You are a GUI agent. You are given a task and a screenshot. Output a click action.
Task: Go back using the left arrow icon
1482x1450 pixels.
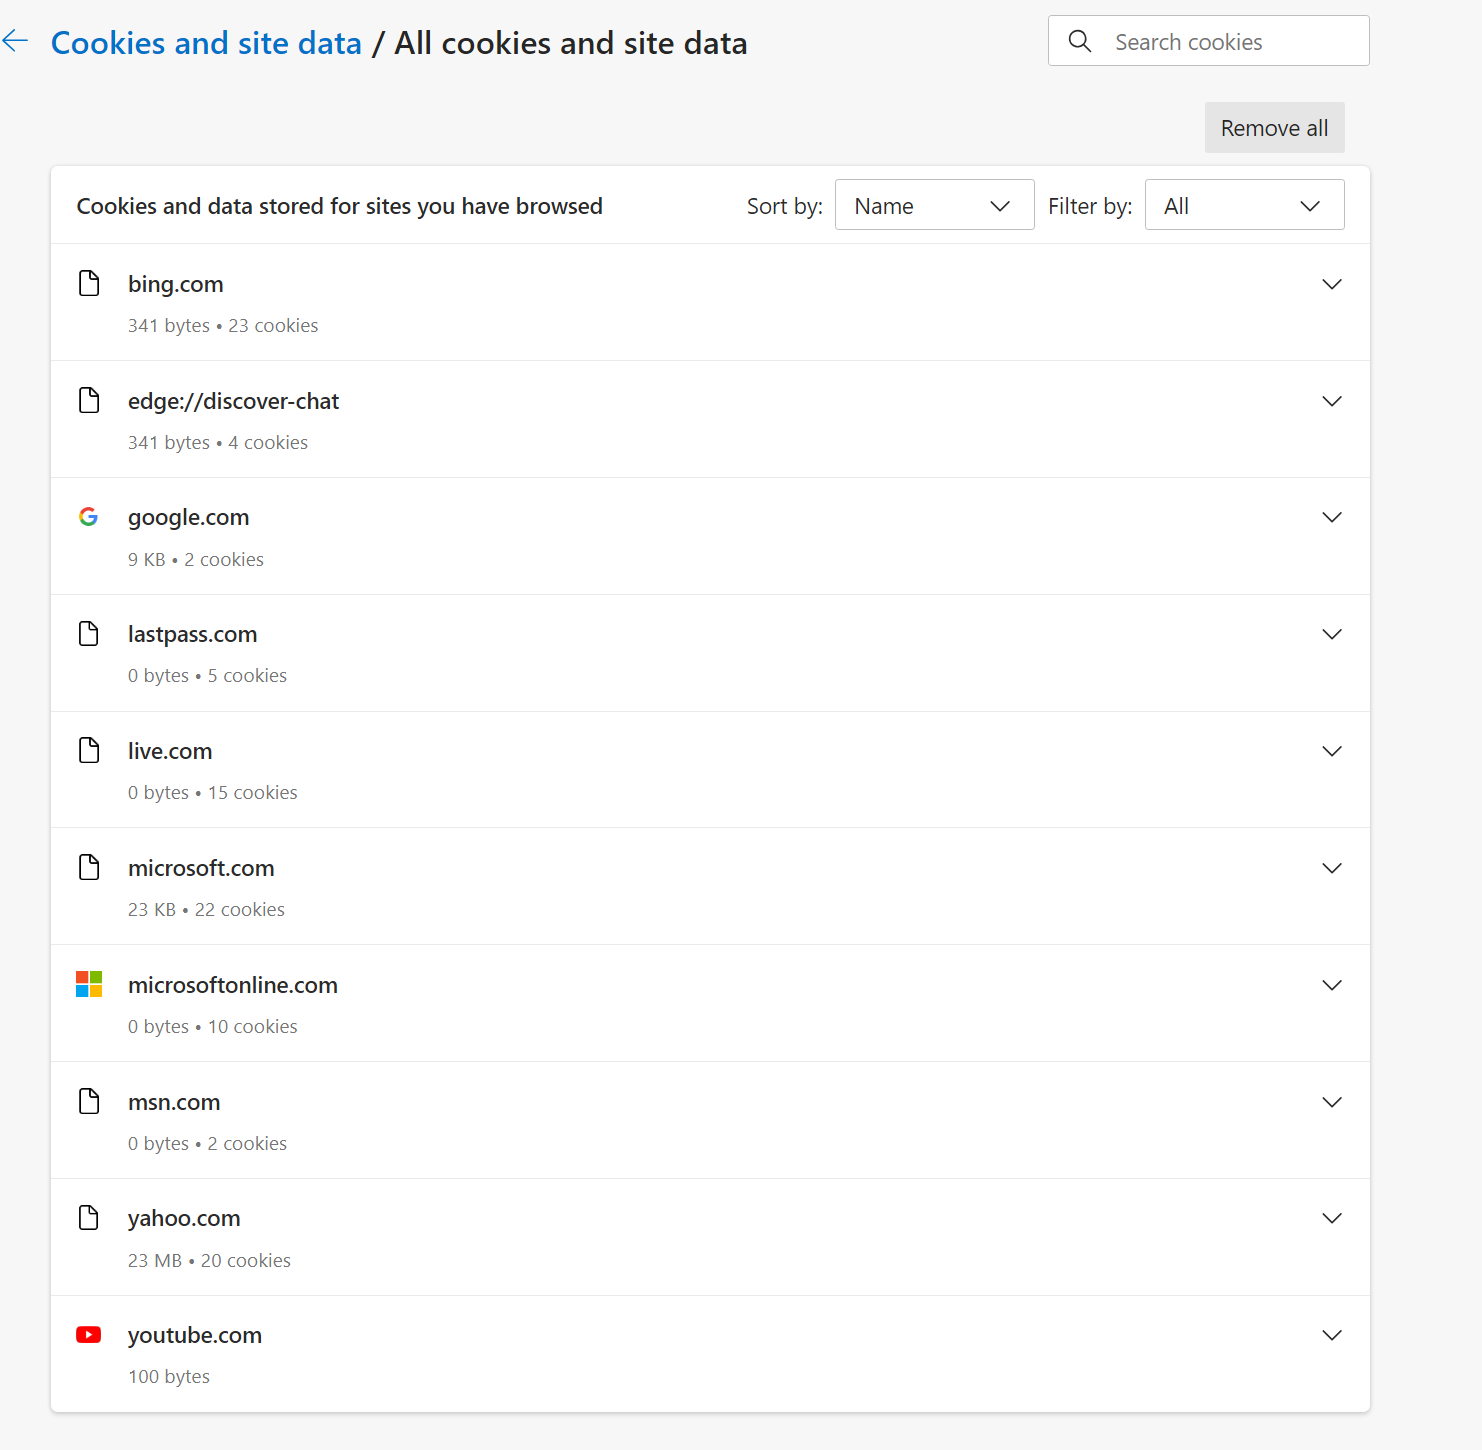[15, 42]
